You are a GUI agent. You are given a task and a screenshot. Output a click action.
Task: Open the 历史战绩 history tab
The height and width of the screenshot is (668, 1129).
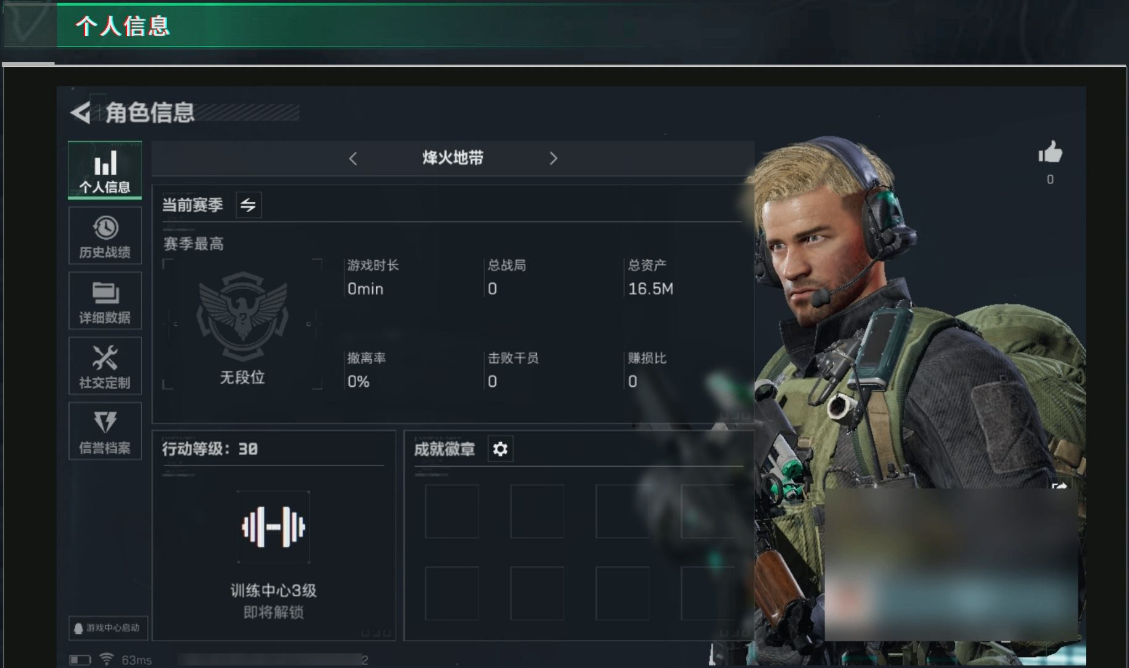click(105, 236)
